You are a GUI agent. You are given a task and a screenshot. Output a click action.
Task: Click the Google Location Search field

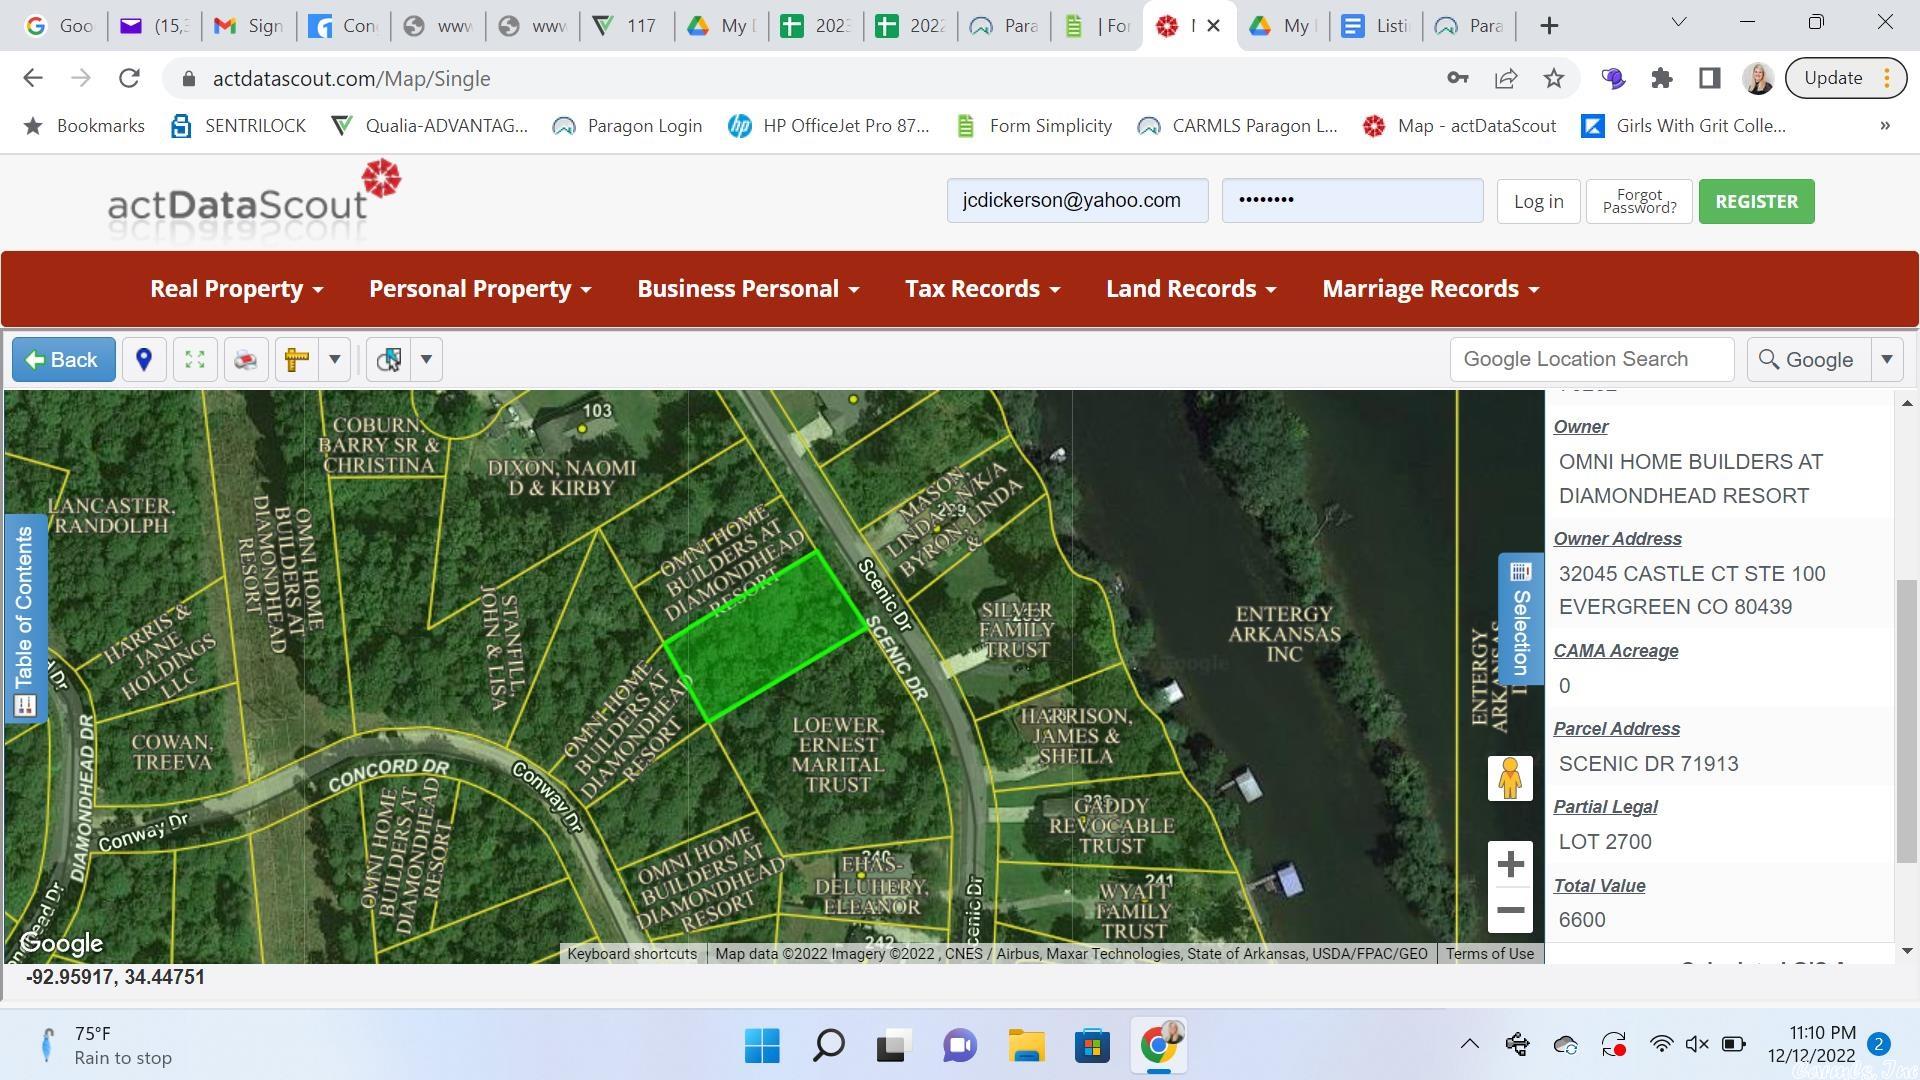[1591, 359]
